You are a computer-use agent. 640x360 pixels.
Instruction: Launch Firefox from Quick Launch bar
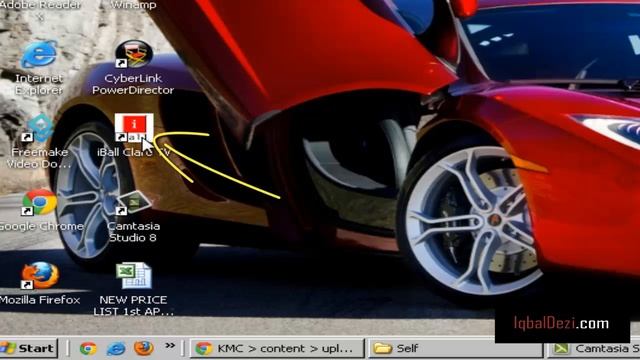143,348
